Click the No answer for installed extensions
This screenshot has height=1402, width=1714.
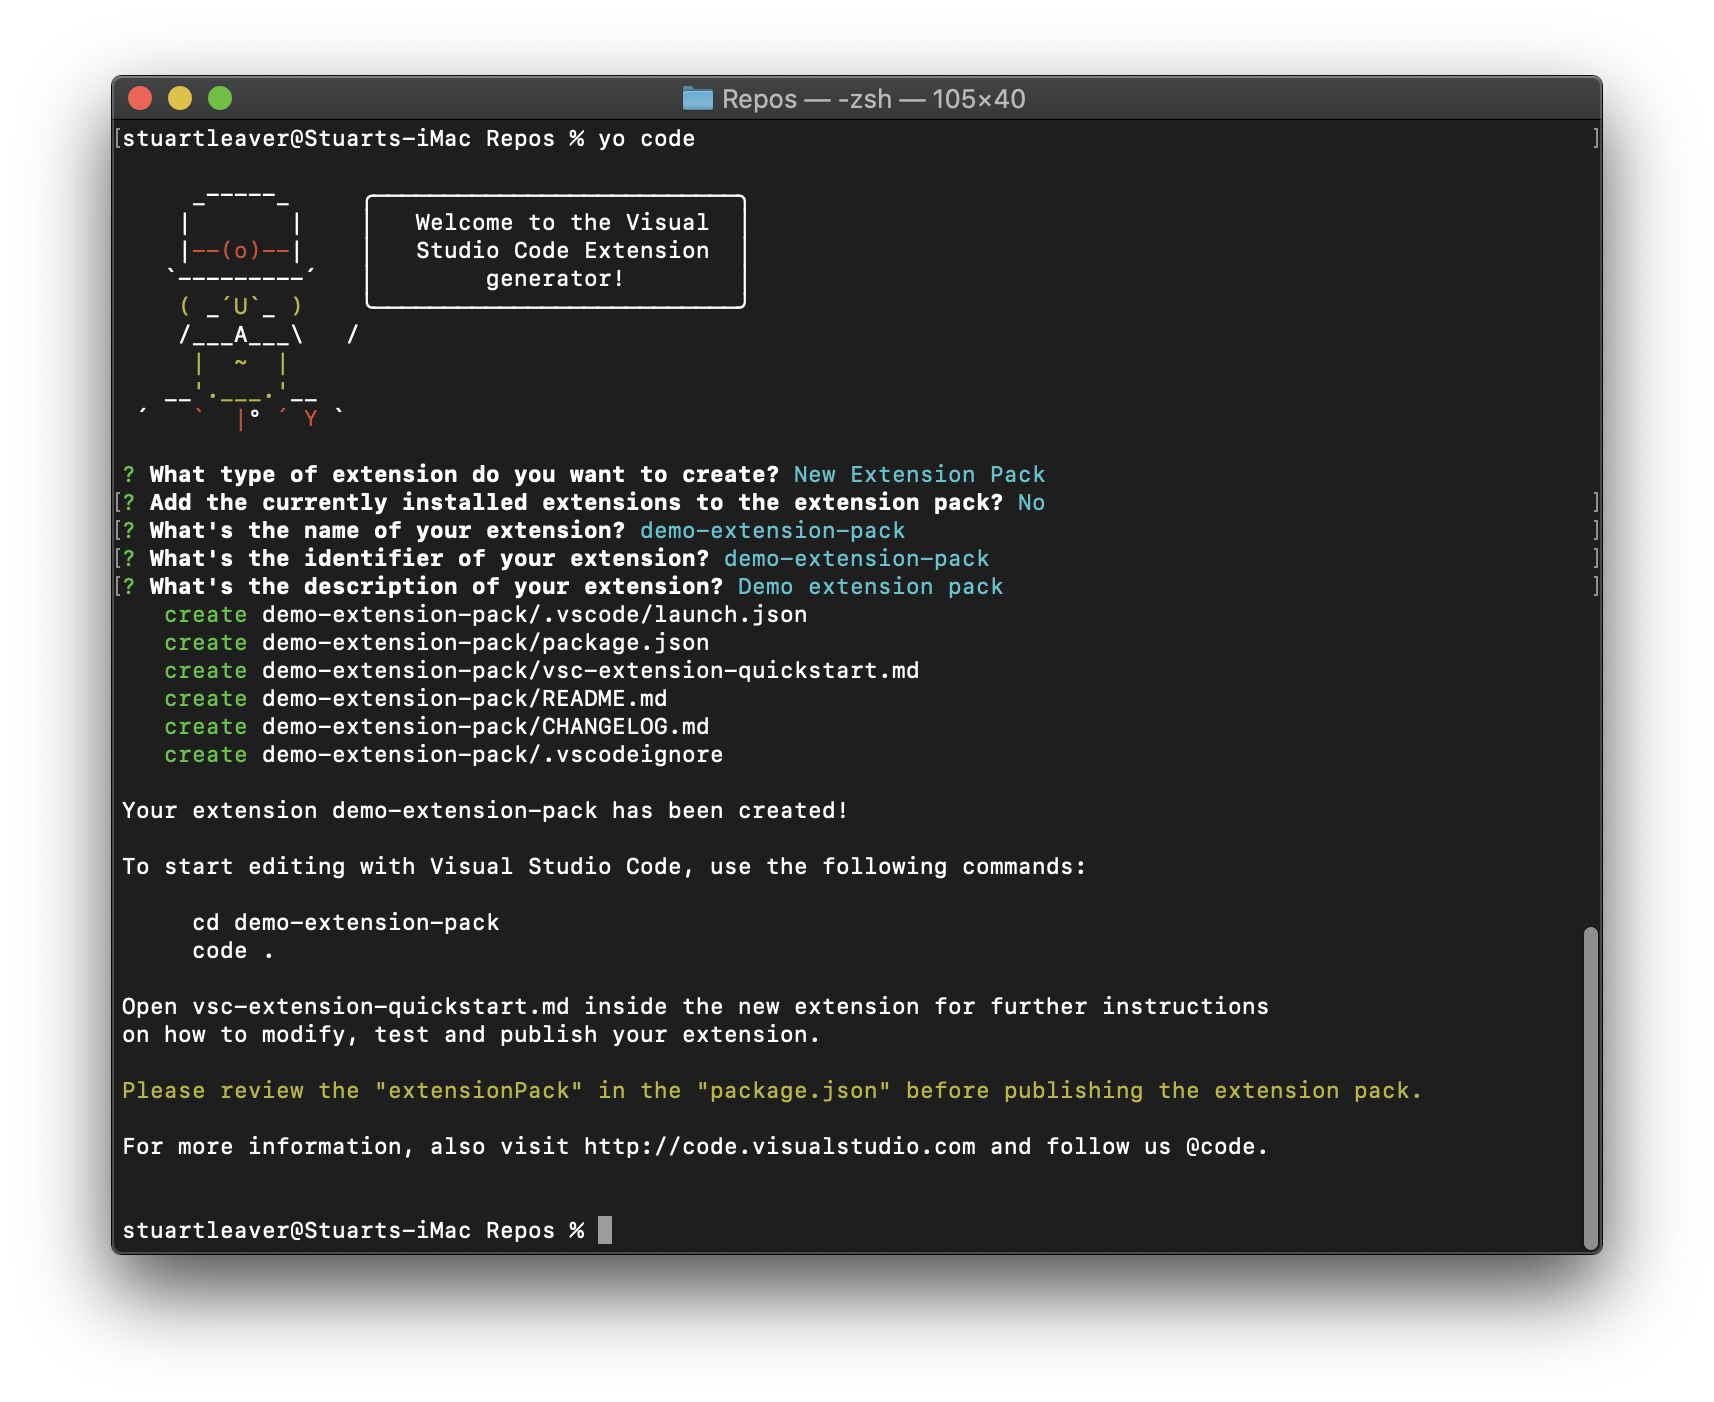[x=1031, y=502]
